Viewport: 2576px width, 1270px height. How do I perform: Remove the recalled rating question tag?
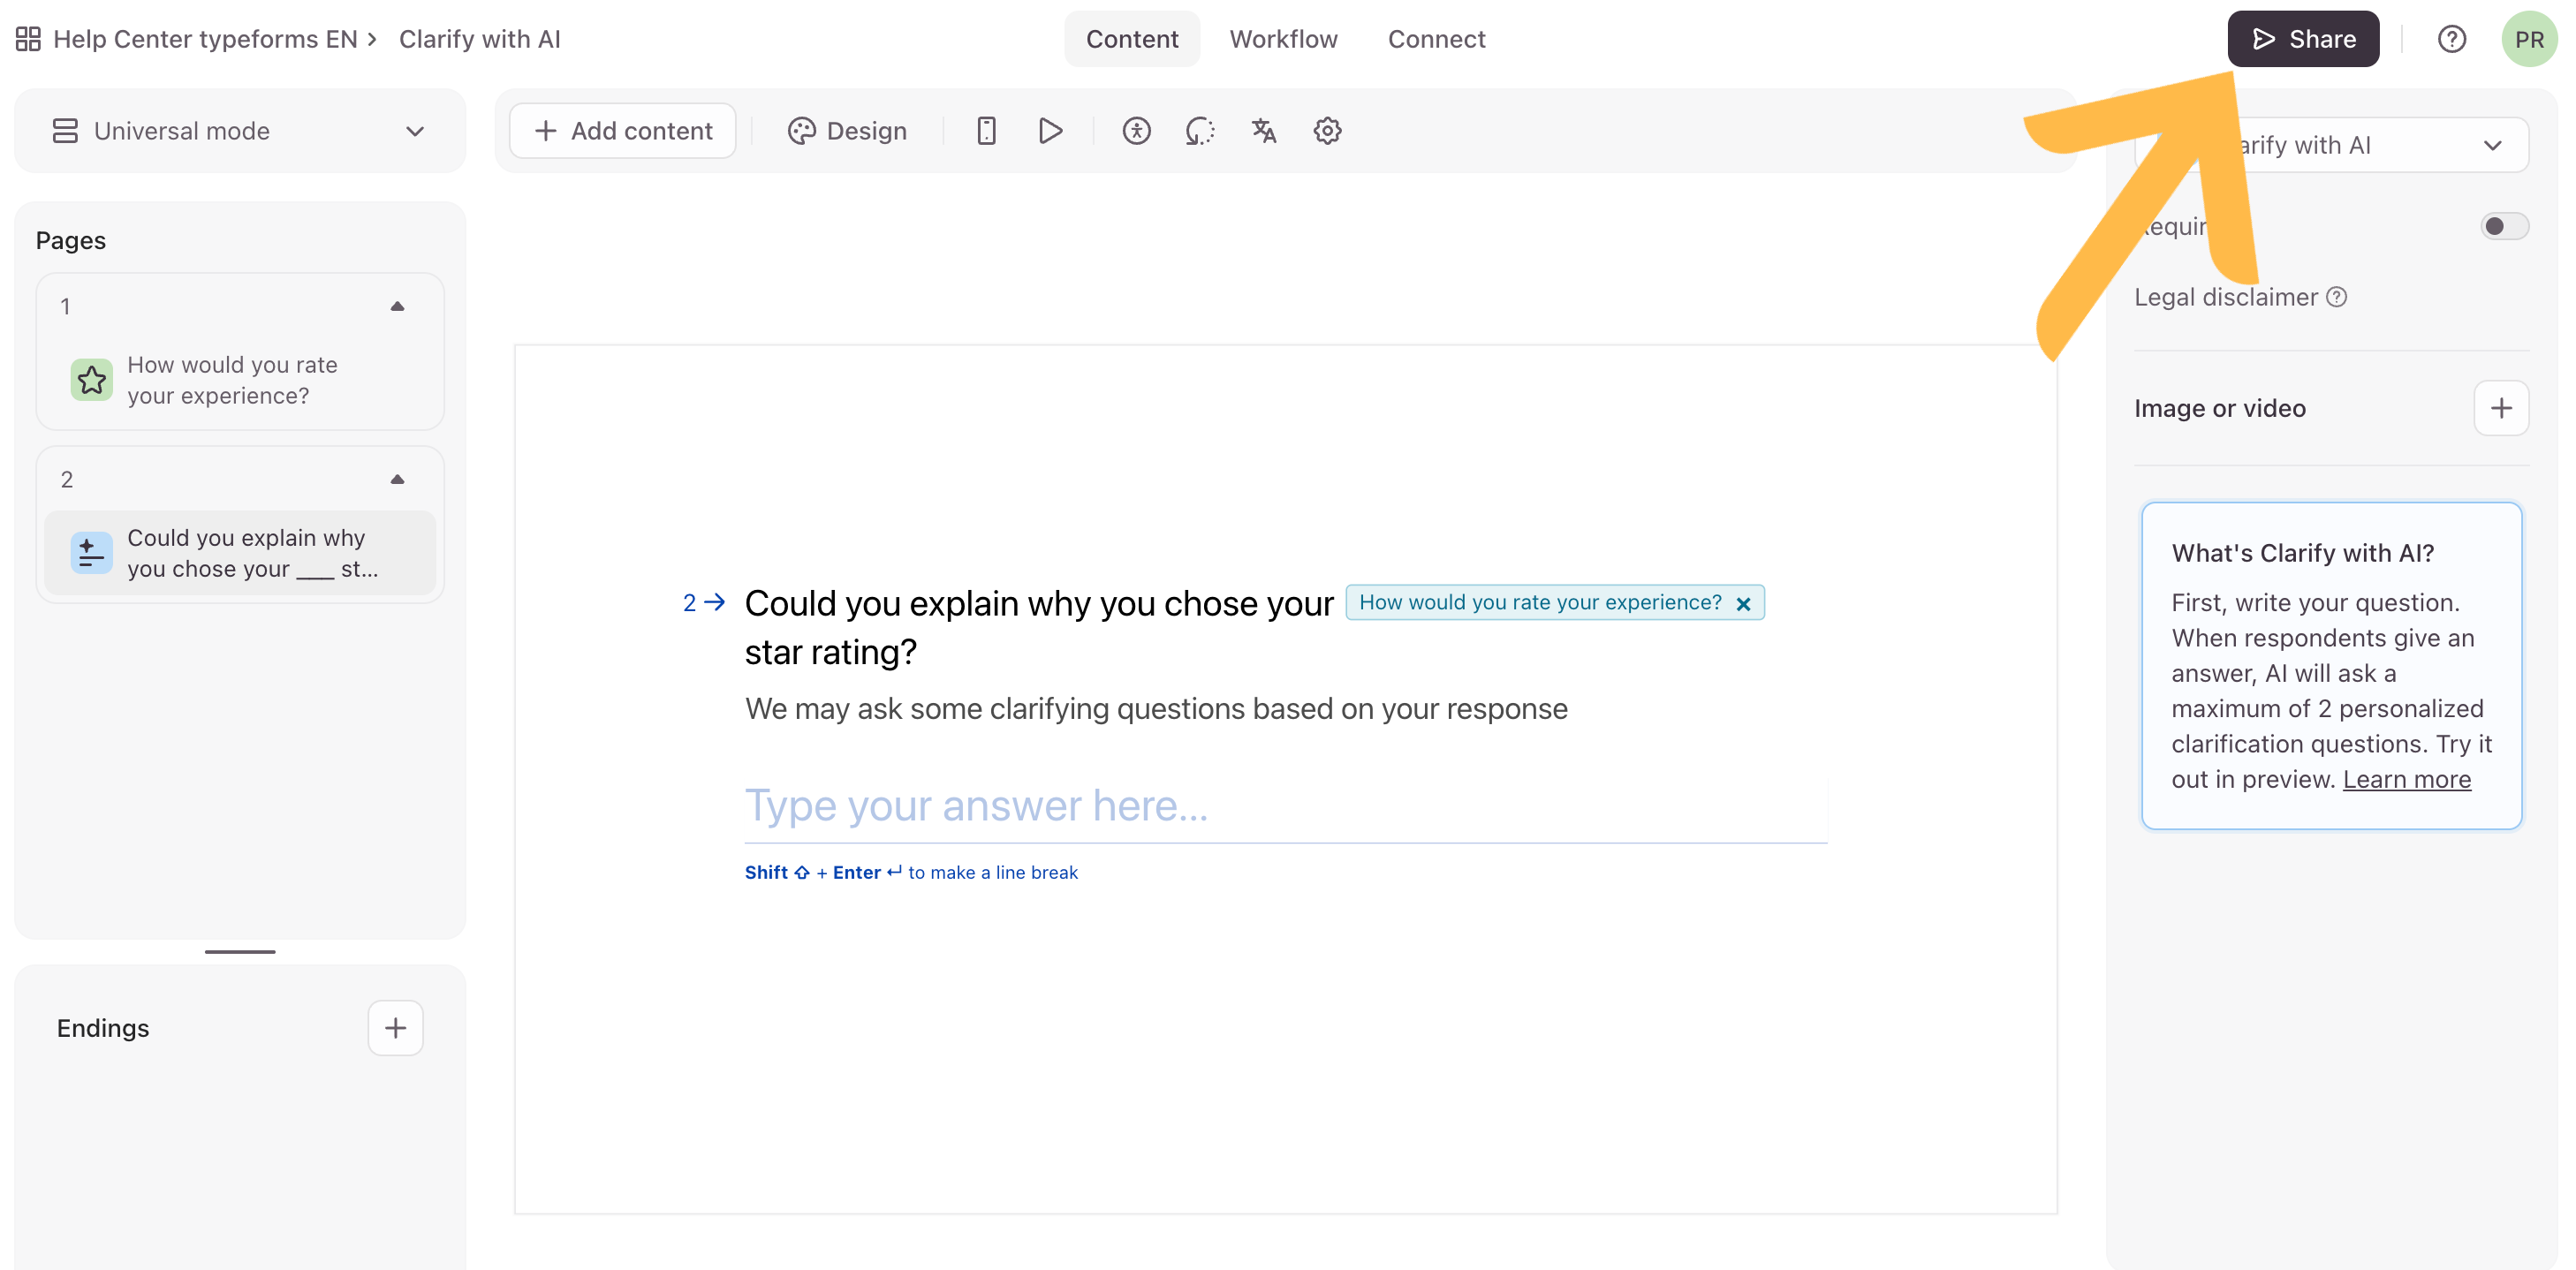tap(1743, 603)
